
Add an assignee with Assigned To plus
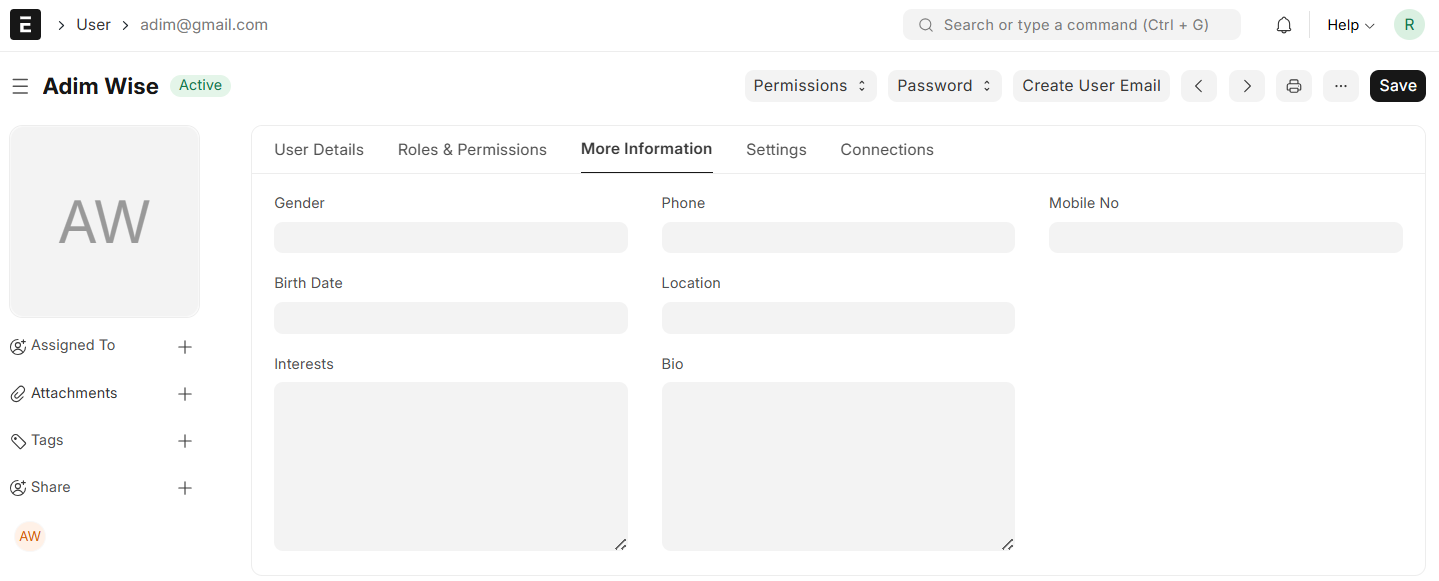point(184,347)
